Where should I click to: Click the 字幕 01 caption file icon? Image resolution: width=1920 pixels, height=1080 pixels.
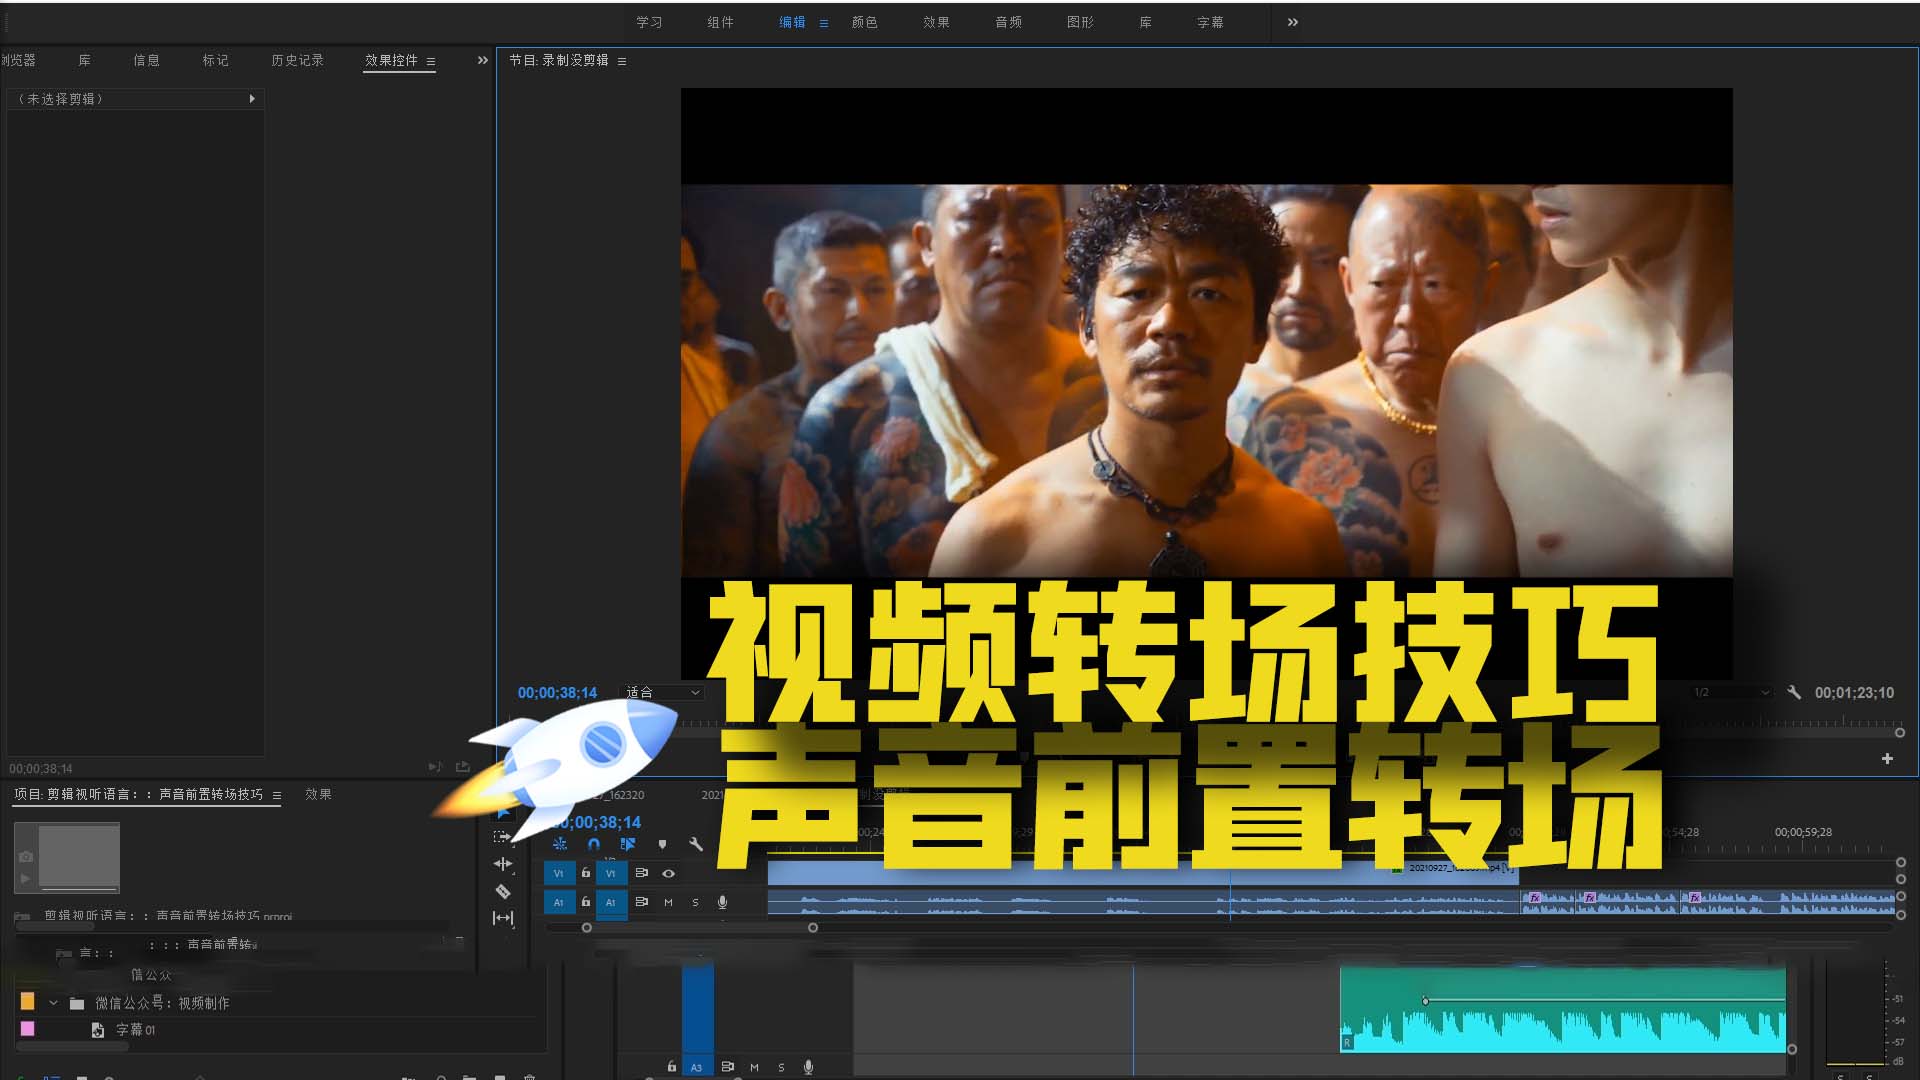[x=98, y=1030]
